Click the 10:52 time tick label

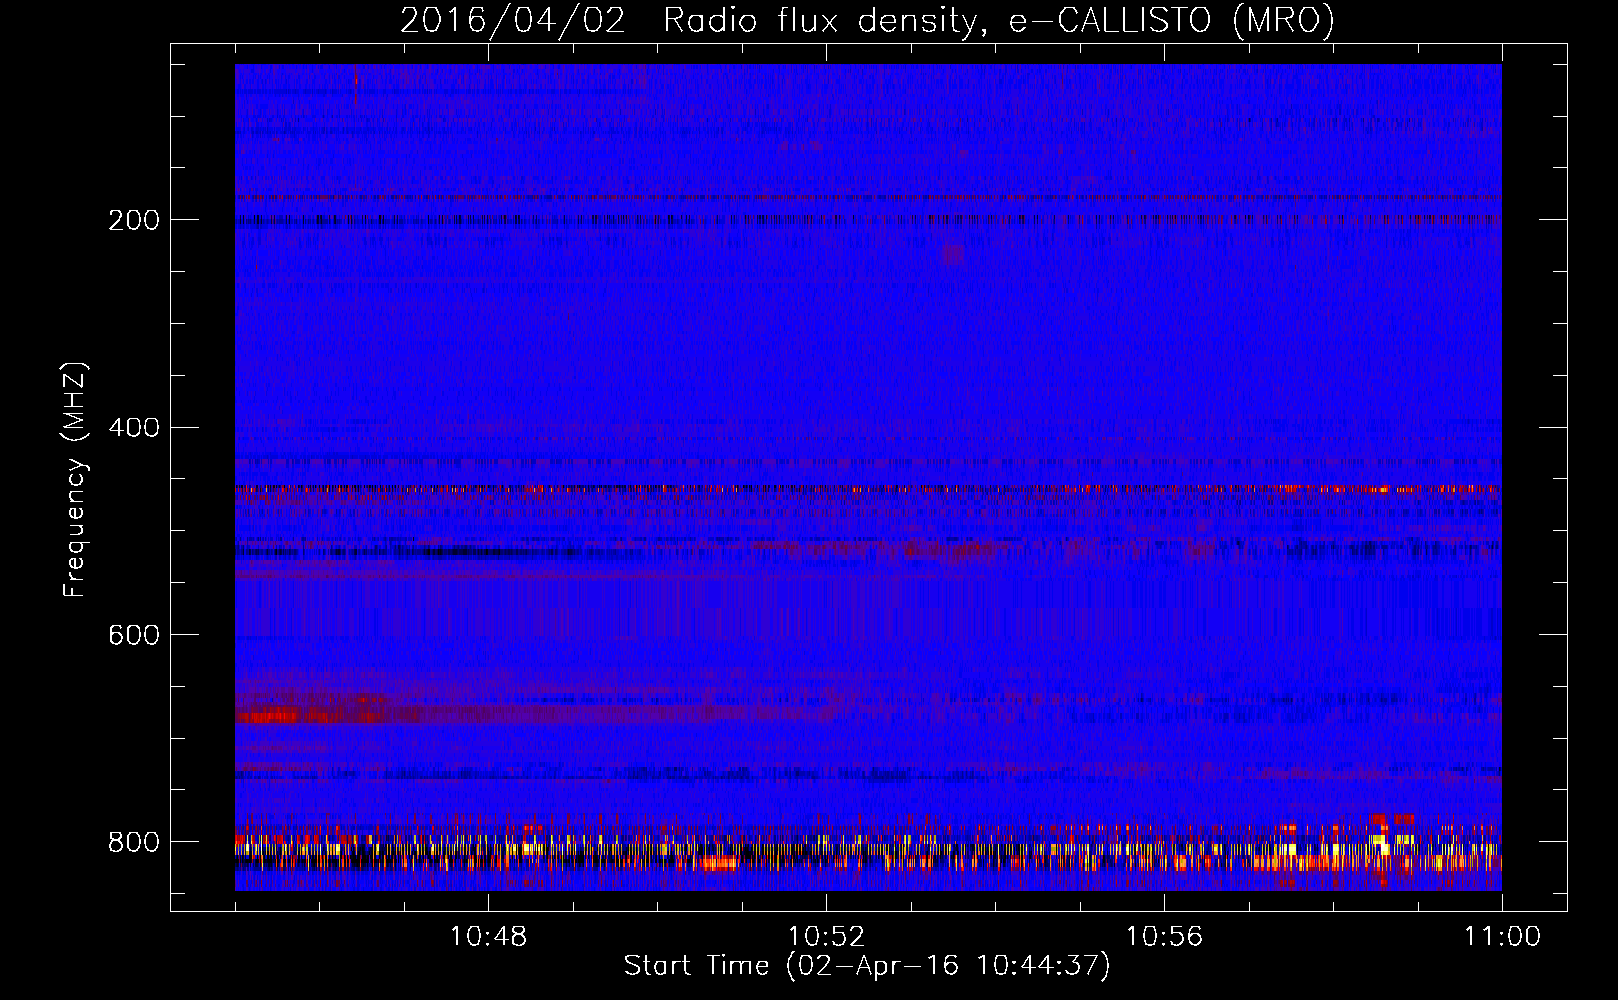pos(826,937)
